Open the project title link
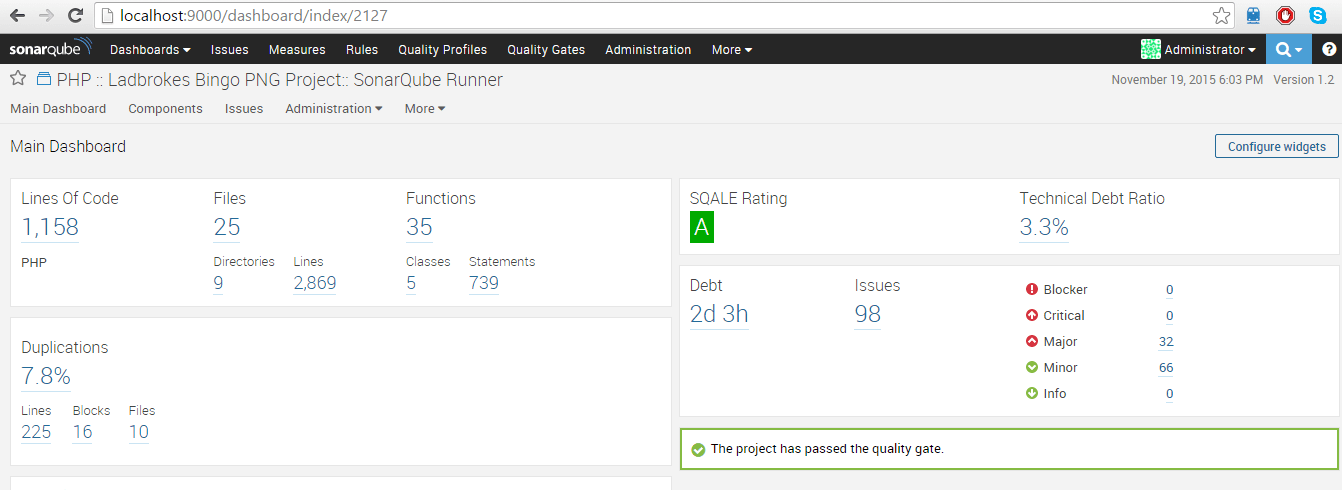Viewport: 1342px width, 490px height. pyautogui.click(x=280, y=80)
